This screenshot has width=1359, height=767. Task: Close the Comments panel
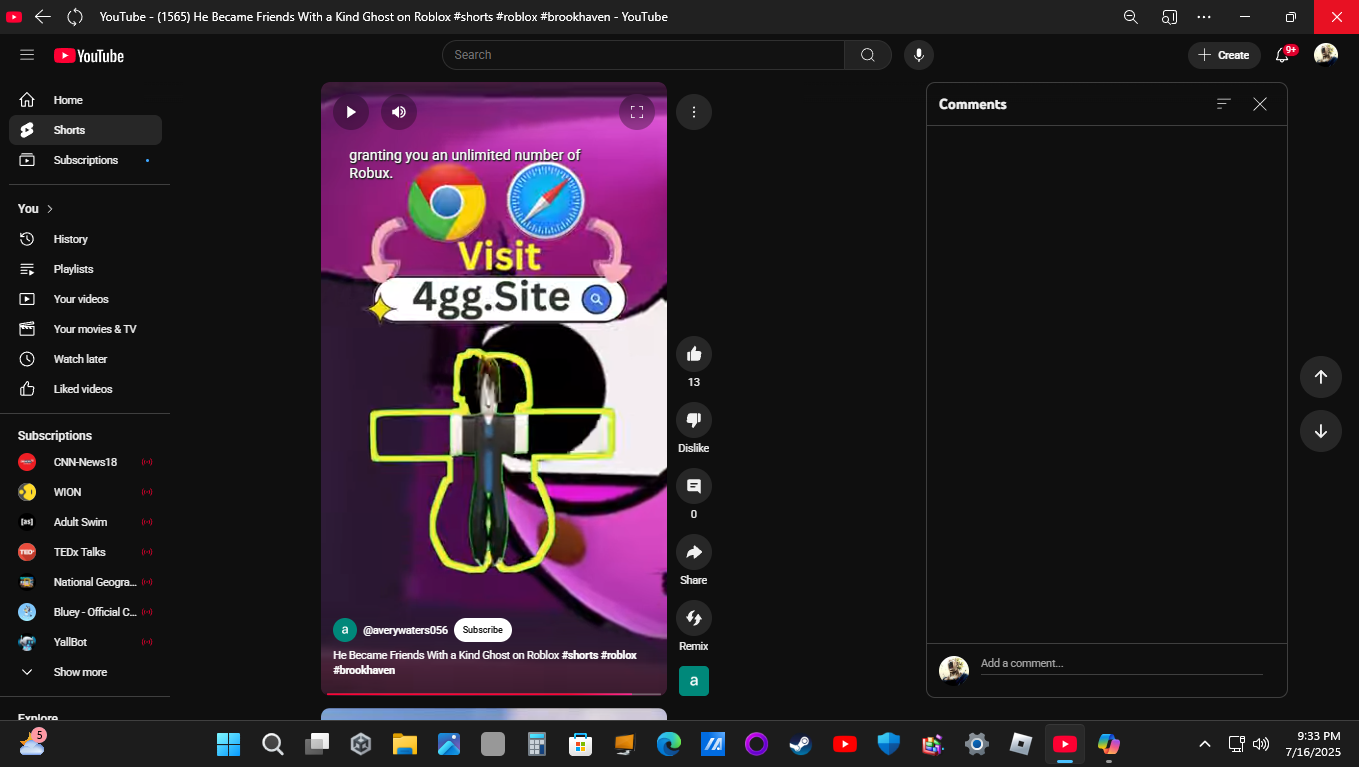[x=1260, y=104]
